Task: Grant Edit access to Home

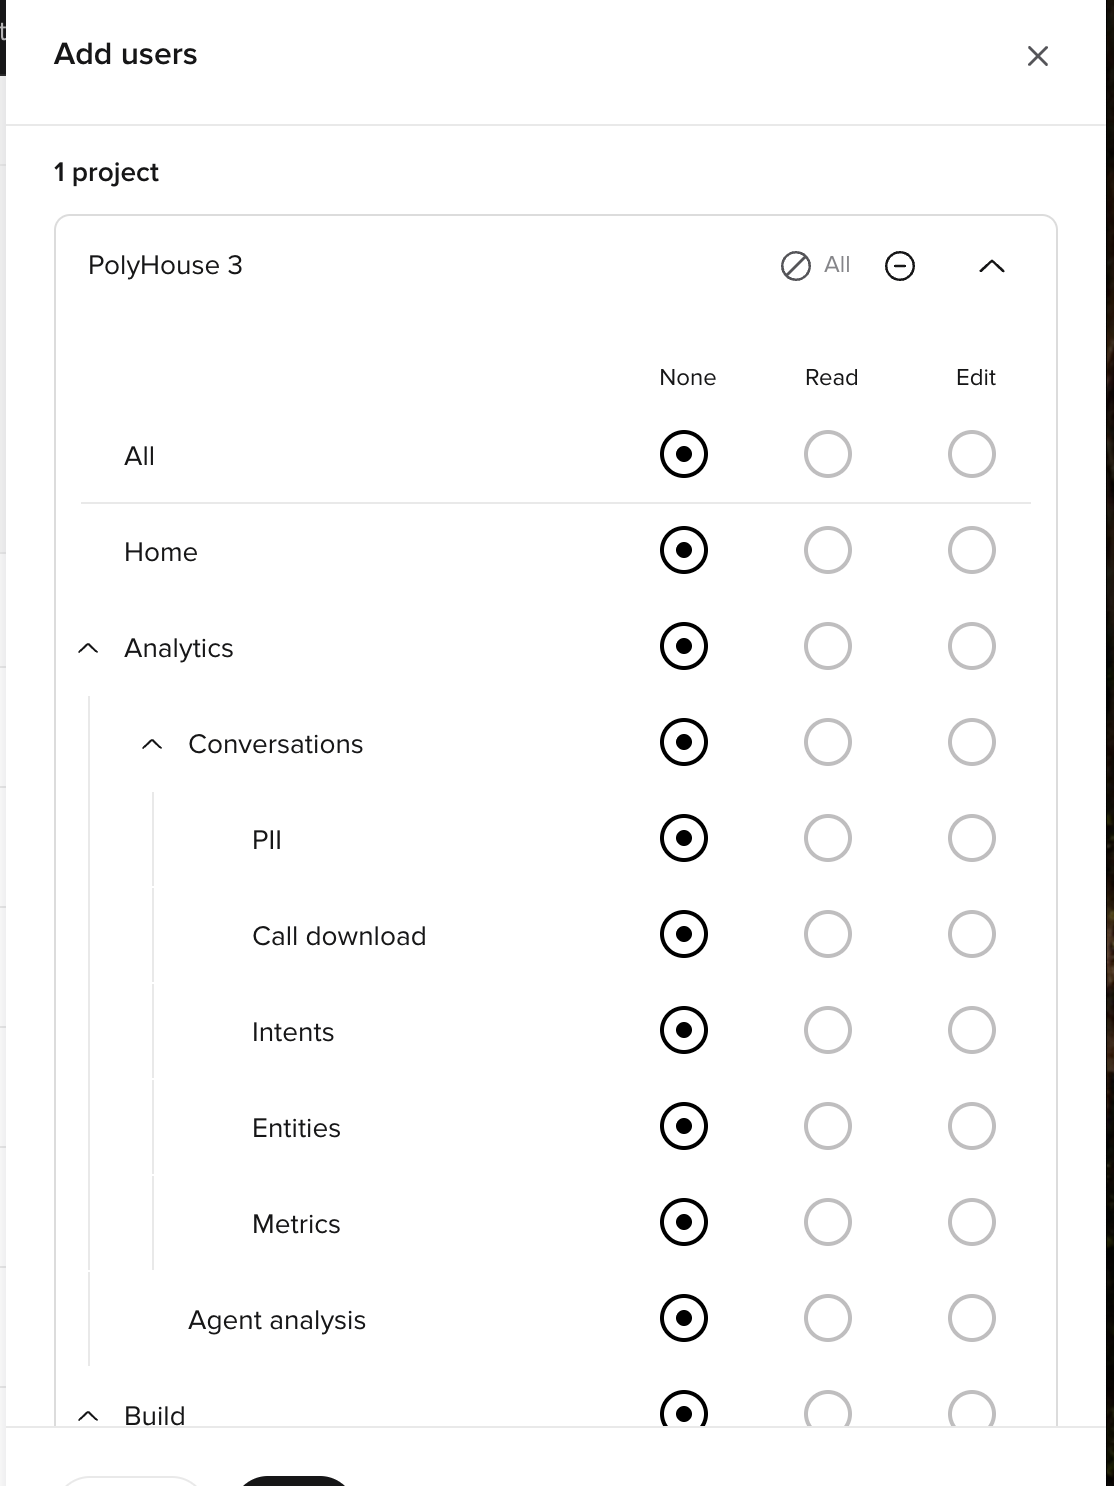Action: click(971, 549)
